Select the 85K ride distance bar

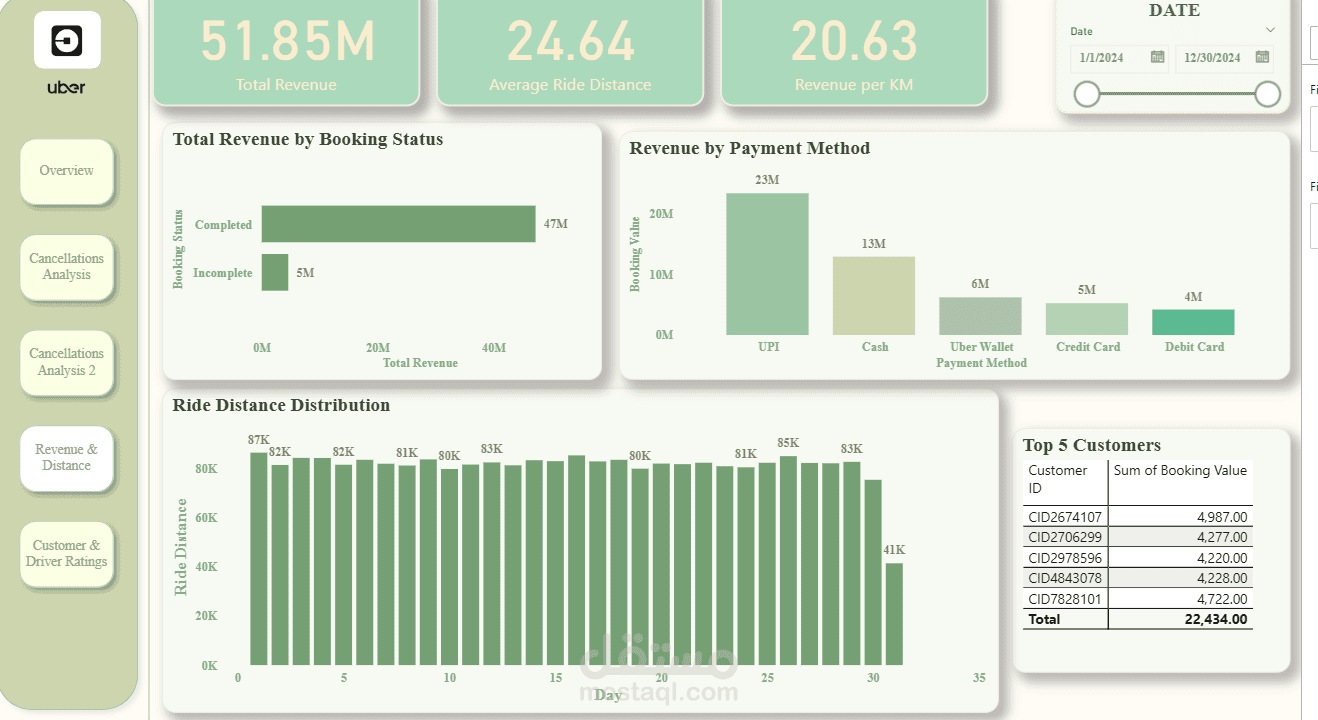pos(788,561)
